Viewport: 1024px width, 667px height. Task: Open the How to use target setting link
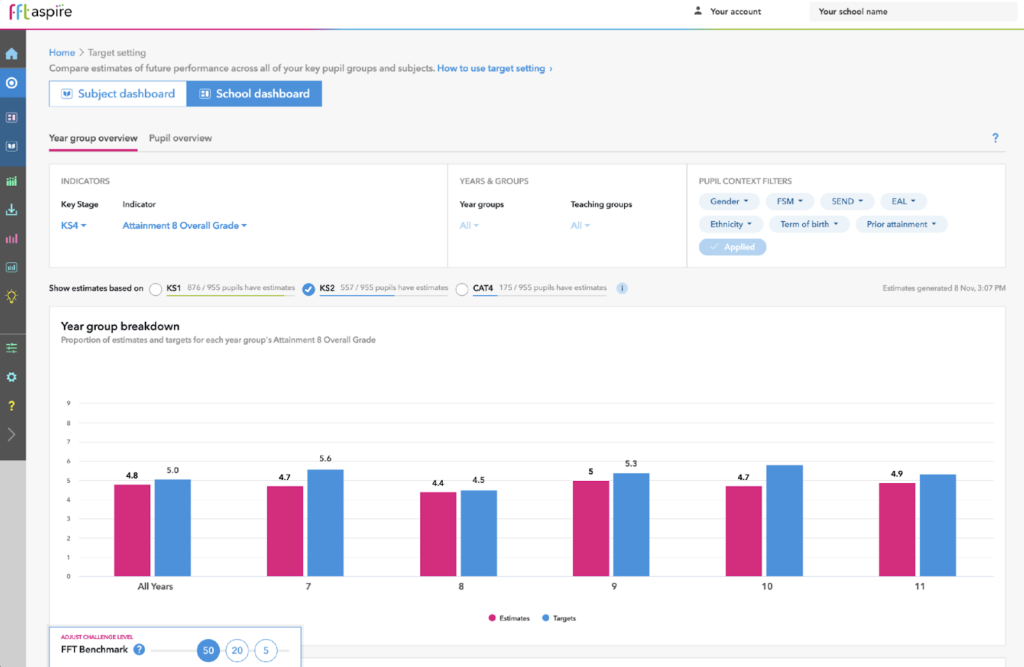click(494, 68)
